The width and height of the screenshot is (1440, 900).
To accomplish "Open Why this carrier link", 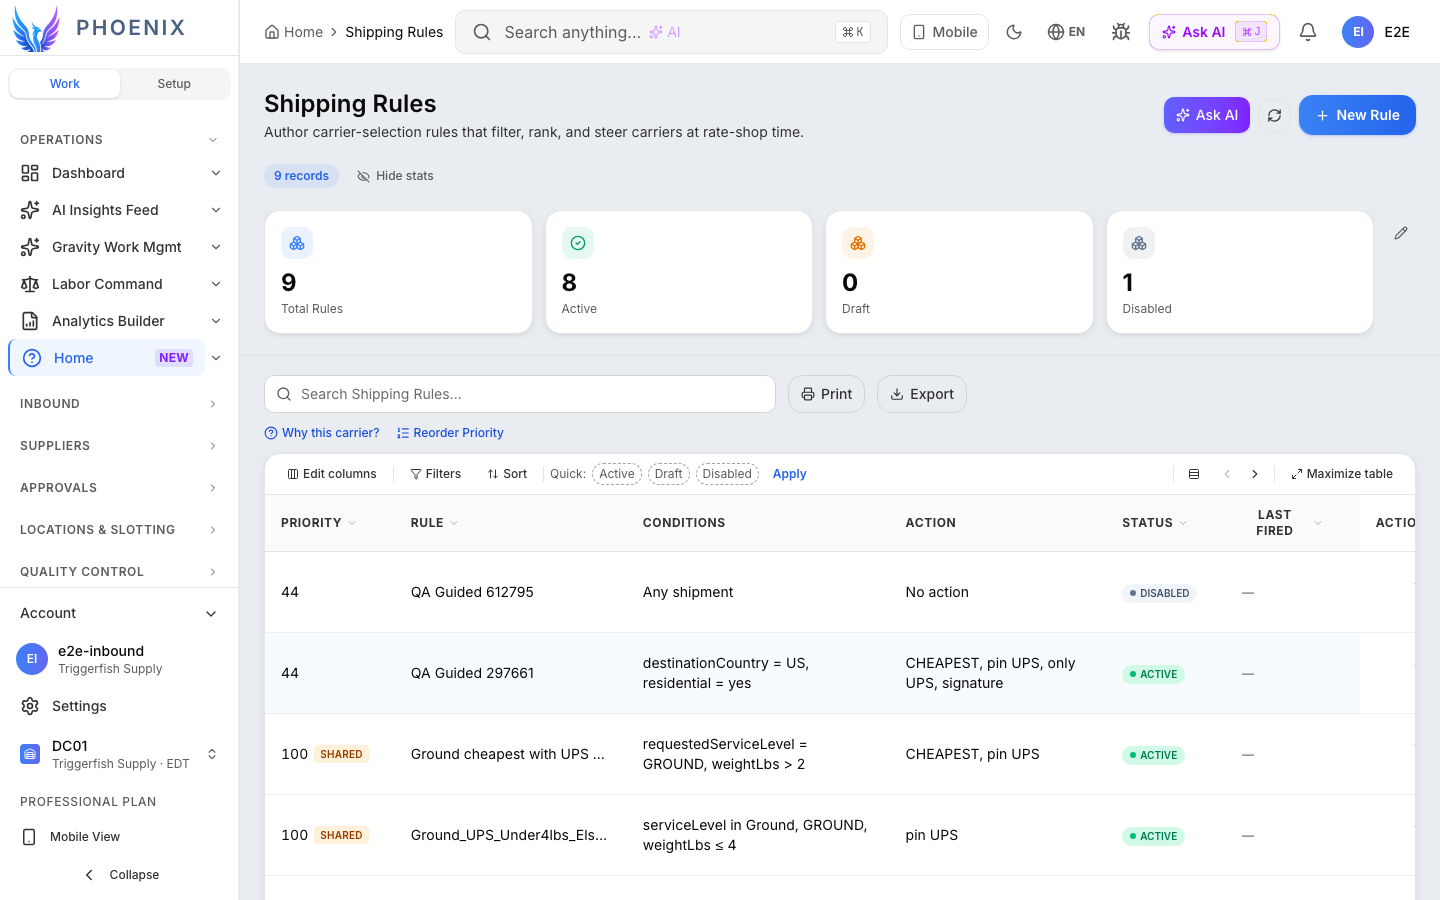I will pyautogui.click(x=322, y=433).
